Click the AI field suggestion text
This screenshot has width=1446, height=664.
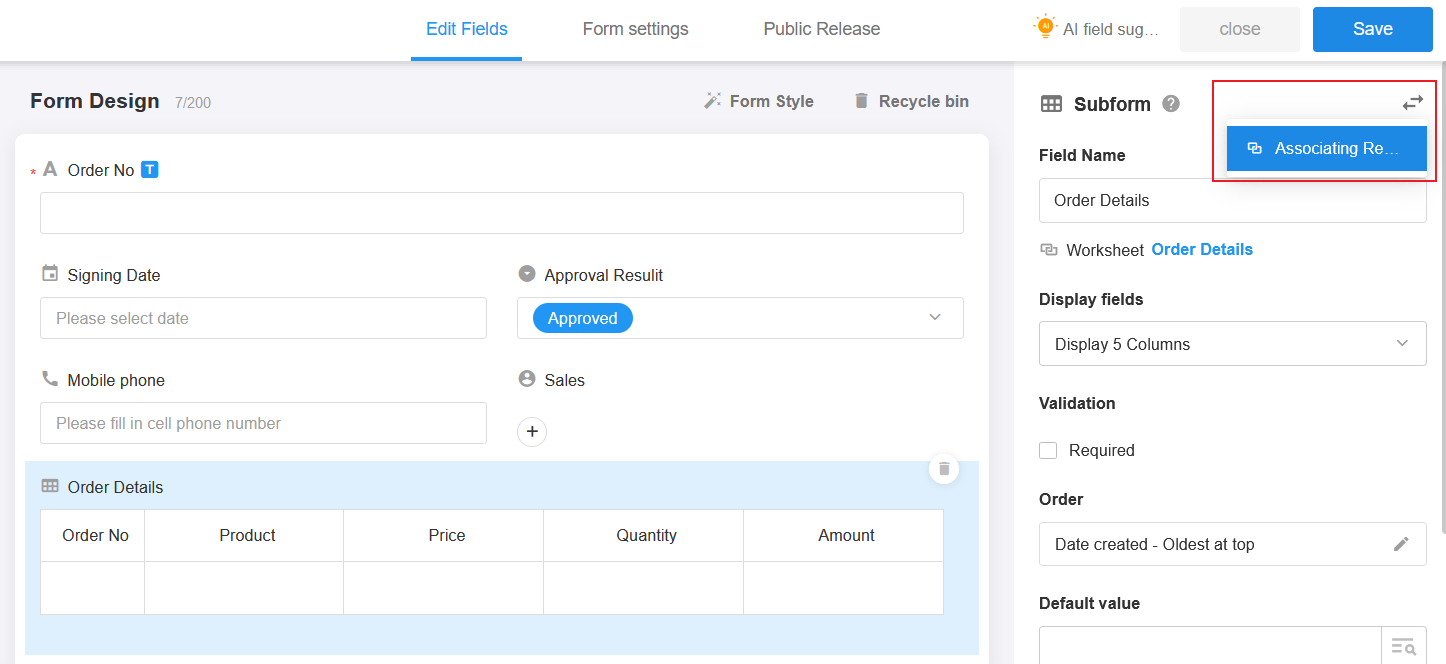coord(1111,29)
